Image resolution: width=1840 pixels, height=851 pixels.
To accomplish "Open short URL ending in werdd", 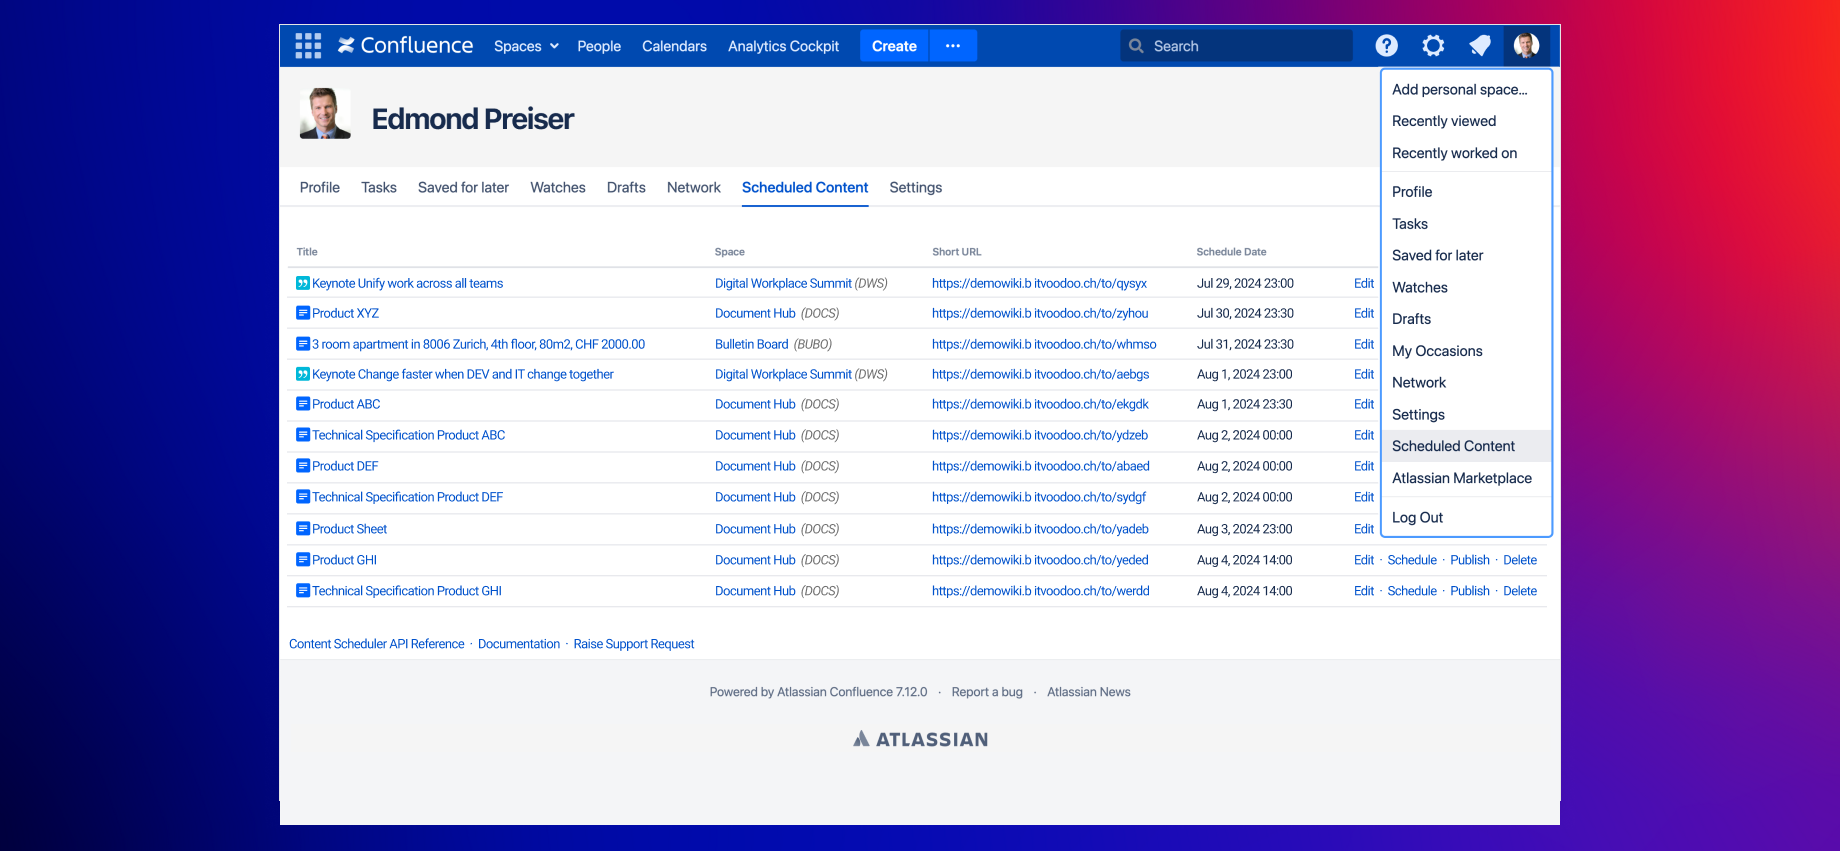I will [x=1041, y=591].
